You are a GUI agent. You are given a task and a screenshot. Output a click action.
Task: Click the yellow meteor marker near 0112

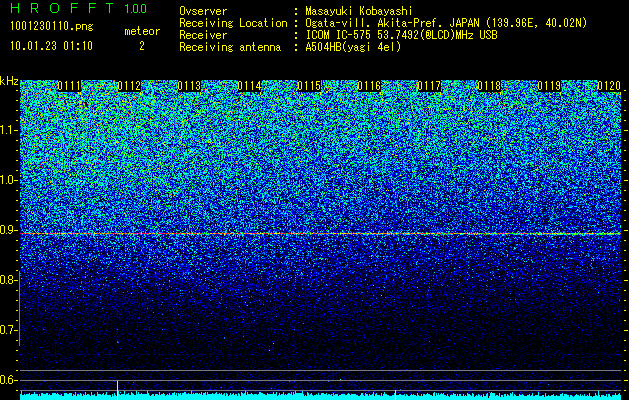tap(117, 390)
